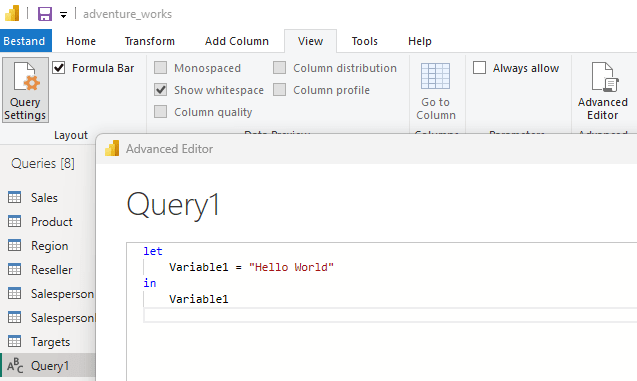Expand the Quick Access Toolbar dropdown arrow
This screenshot has height=381, width=637.
tap(63, 15)
